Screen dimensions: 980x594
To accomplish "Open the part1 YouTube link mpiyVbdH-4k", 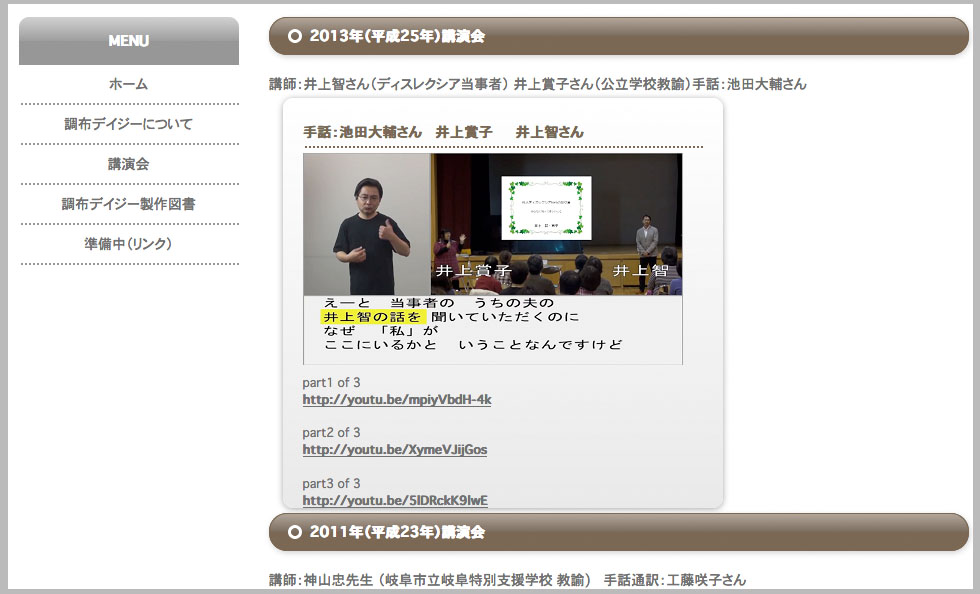I will (397, 400).
